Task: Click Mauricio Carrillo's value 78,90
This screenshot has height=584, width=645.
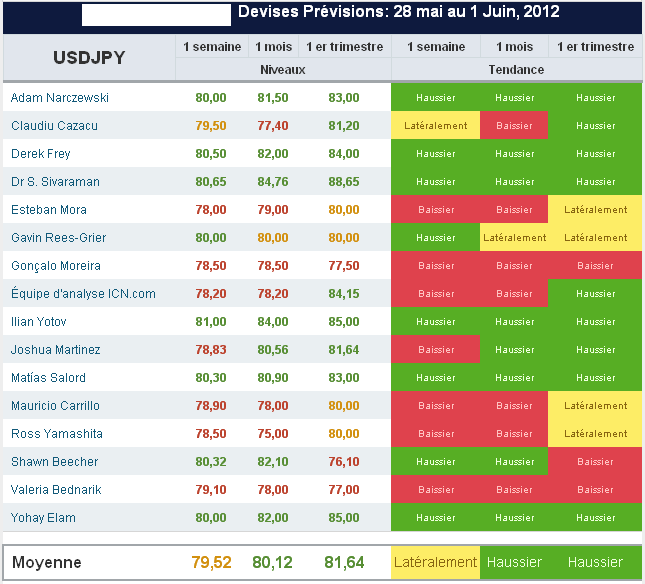Action: [x=211, y=406]
